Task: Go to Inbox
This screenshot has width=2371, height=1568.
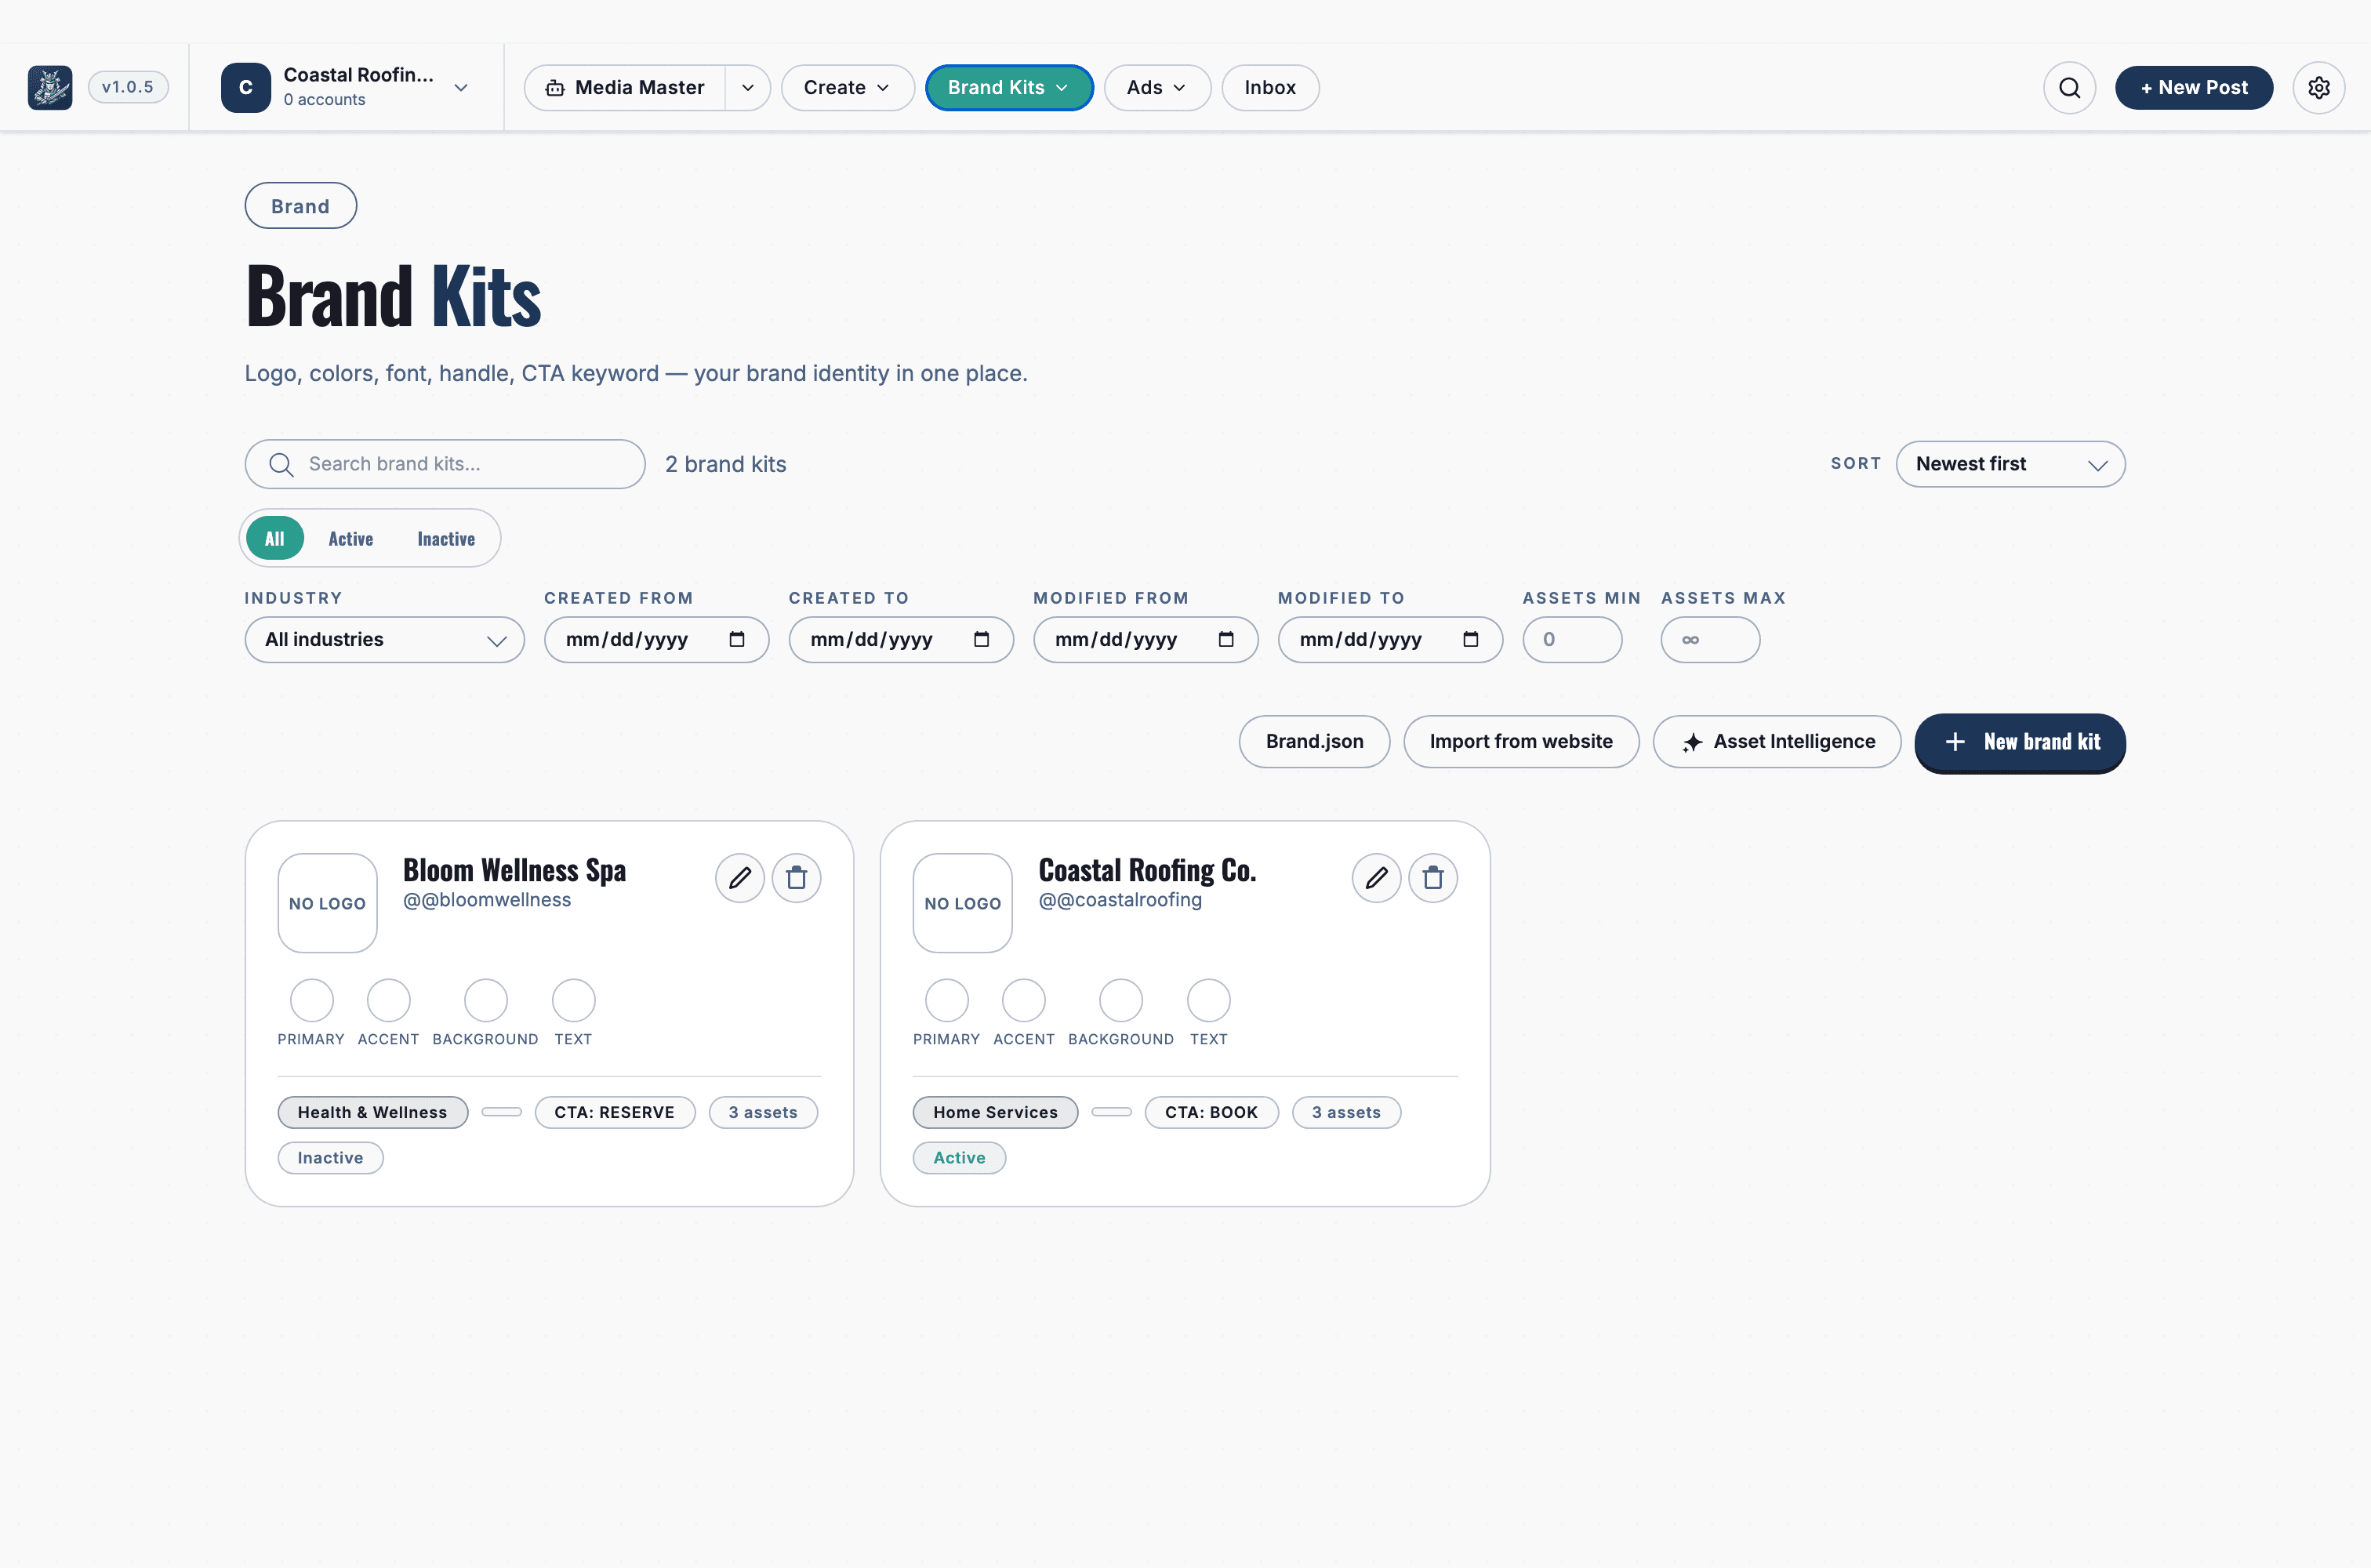Action: coord(1270,88)
